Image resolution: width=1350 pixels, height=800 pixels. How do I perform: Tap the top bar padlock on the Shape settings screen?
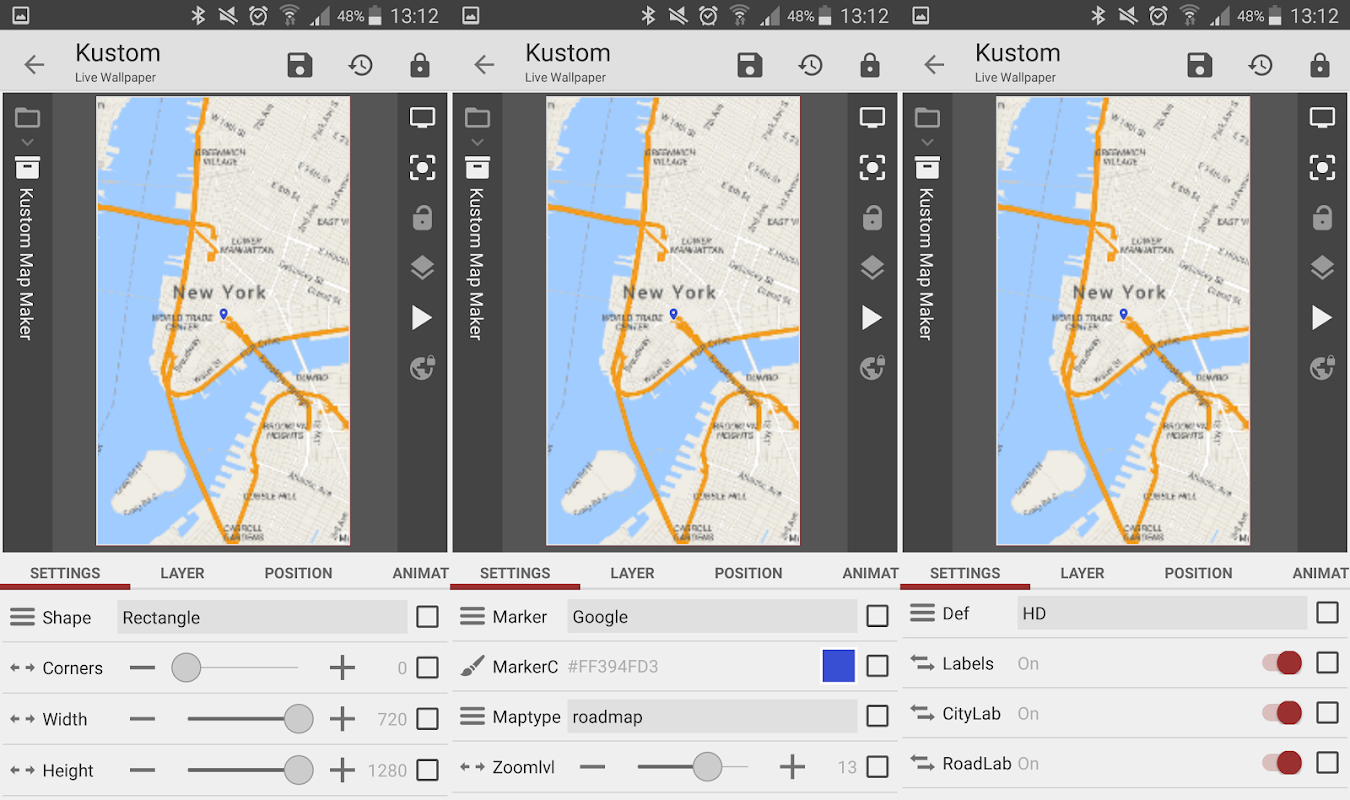420,66
